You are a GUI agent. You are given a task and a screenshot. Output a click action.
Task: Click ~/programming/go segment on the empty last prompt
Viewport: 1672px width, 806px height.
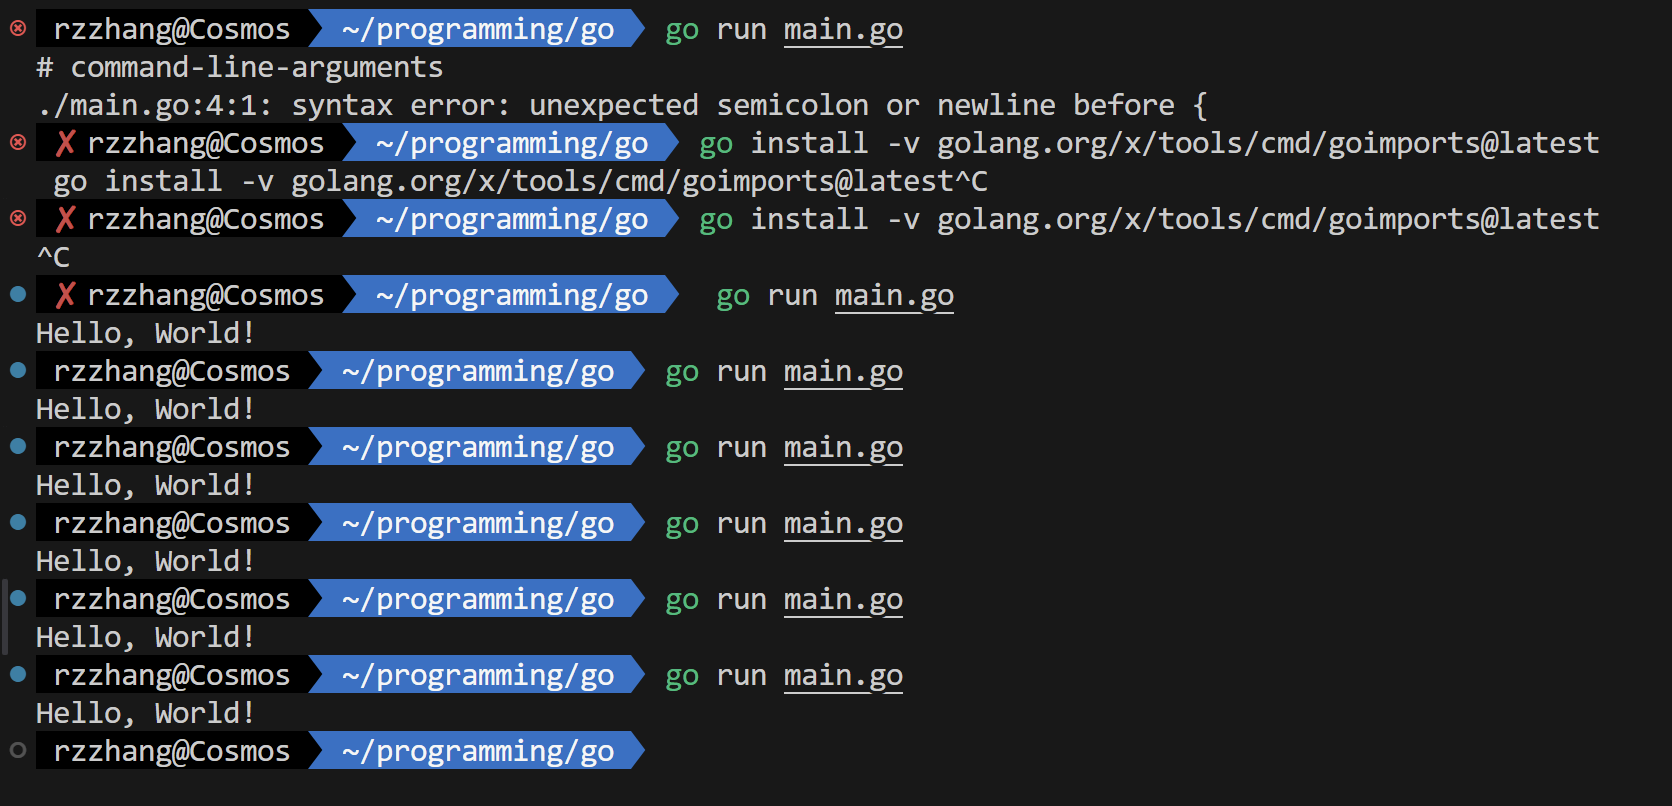[478, 751]
